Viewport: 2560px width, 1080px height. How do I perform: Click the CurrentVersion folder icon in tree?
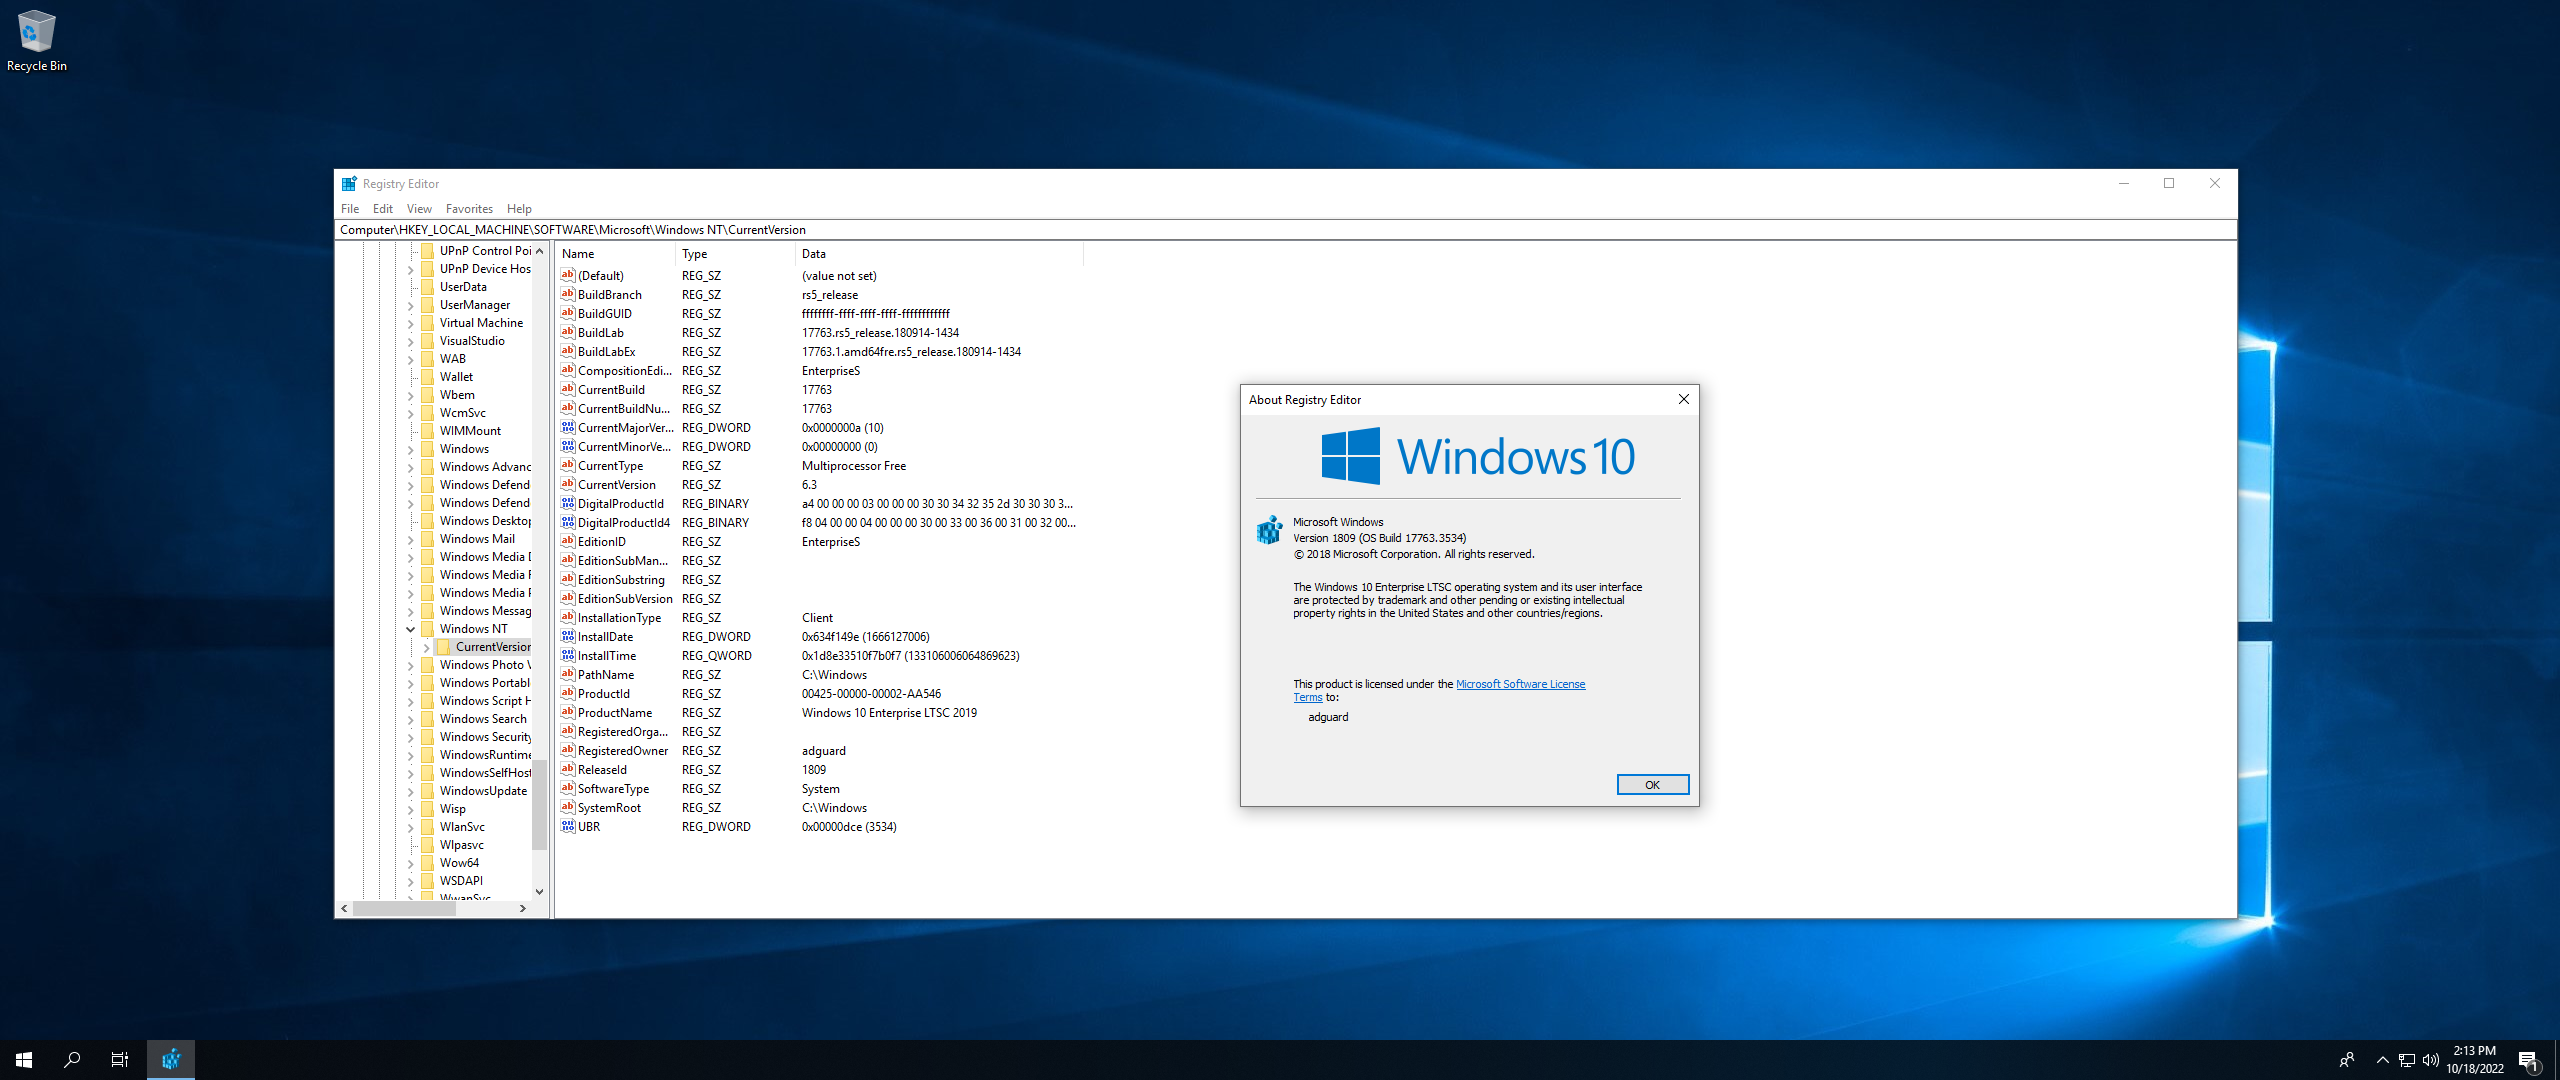coord(444,647)
